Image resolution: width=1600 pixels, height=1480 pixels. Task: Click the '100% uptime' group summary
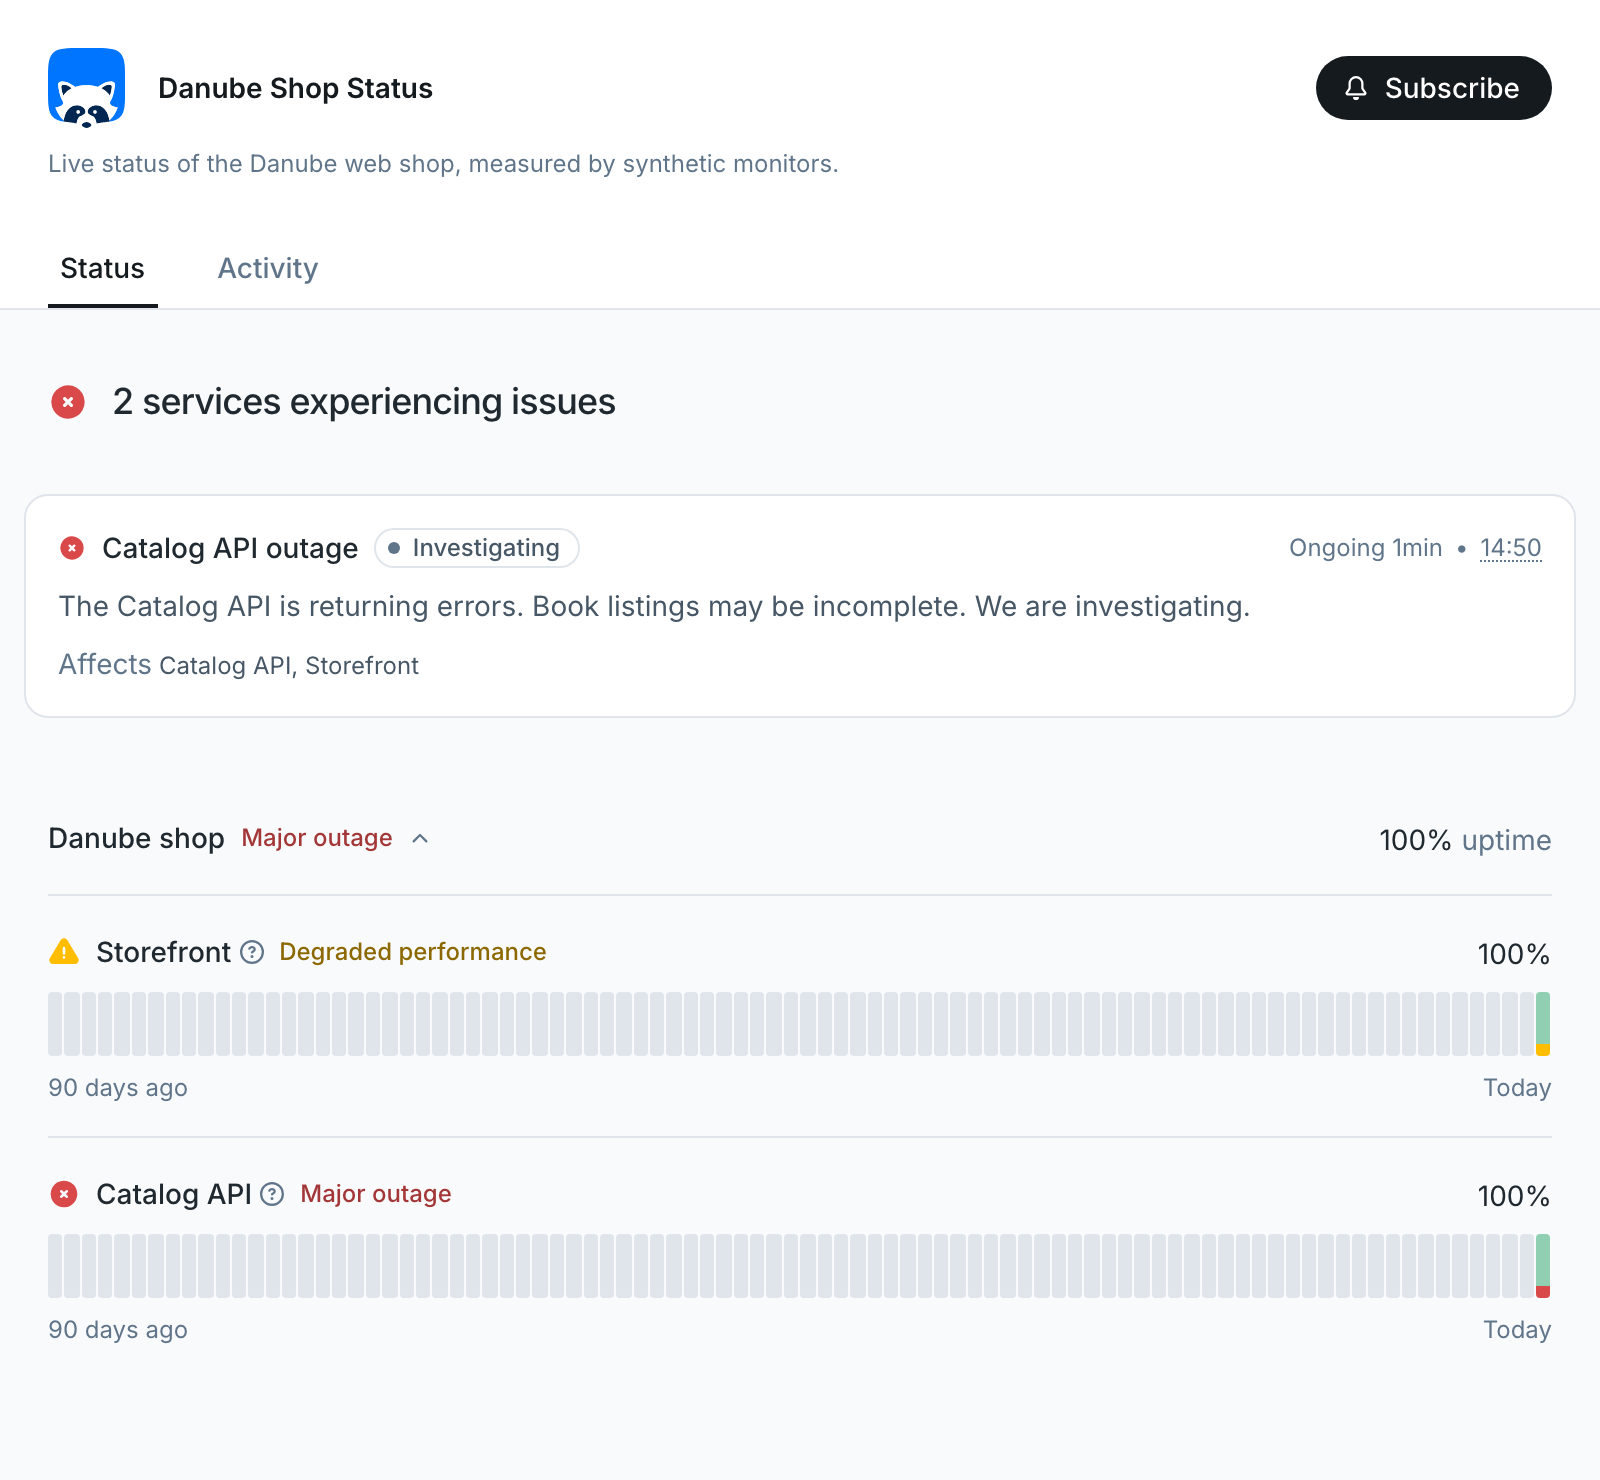pyautogui.click(x=1465, y=840)
